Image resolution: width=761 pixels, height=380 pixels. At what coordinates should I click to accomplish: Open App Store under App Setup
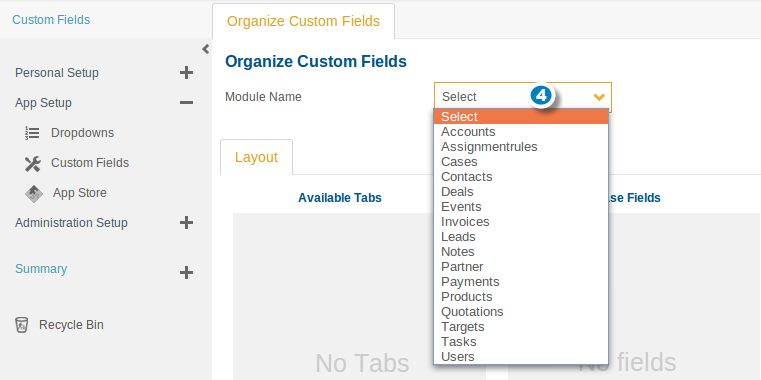[x=80, y=193]
